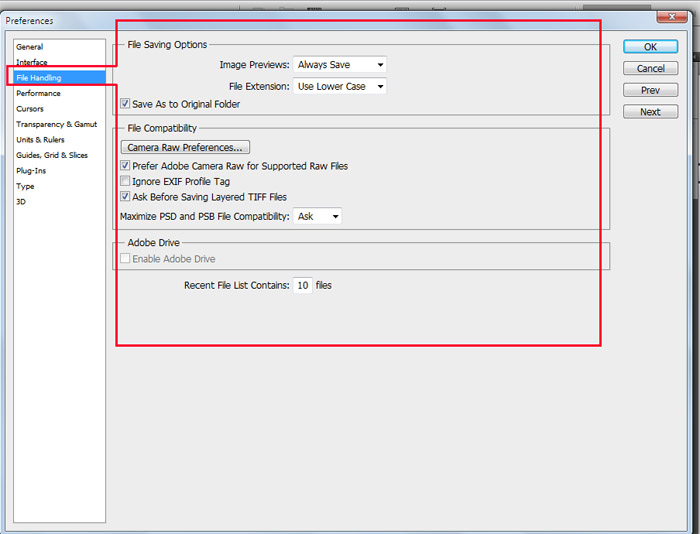The image size is (700, 534).
Task: Select General in the preferences list
Action: coord(30,47)
